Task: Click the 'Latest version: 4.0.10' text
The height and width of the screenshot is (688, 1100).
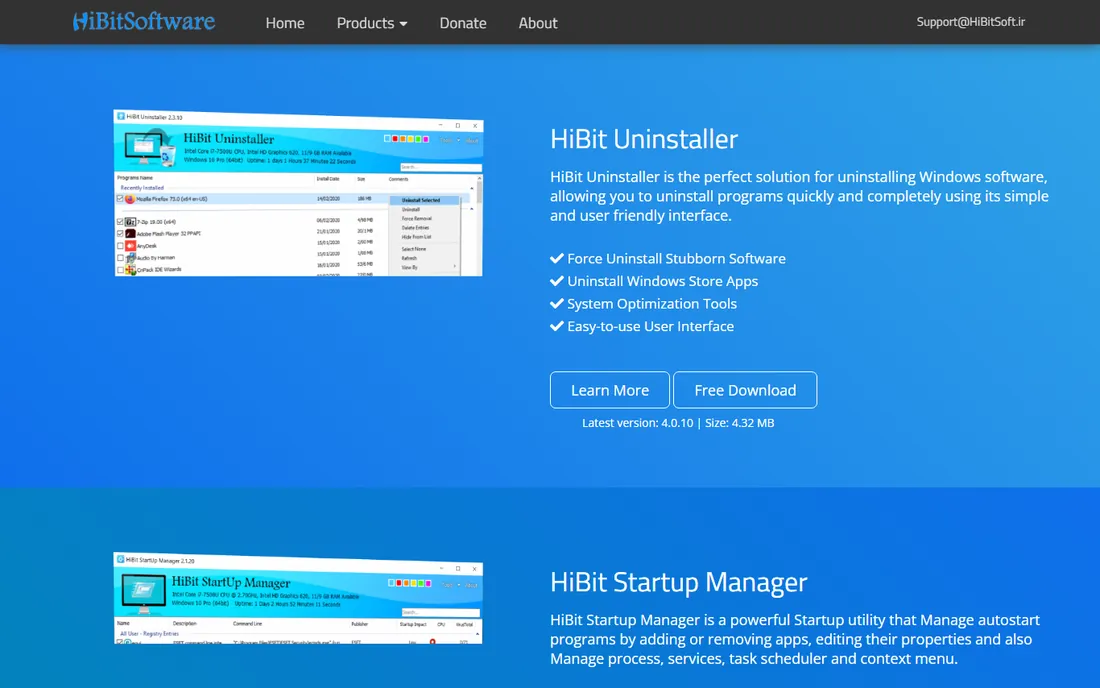Action: pos(638,423)
